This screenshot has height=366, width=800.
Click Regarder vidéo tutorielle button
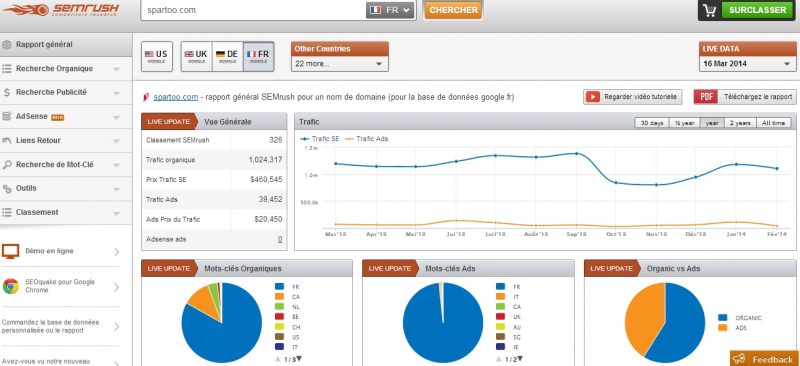(x=633, y=97)
